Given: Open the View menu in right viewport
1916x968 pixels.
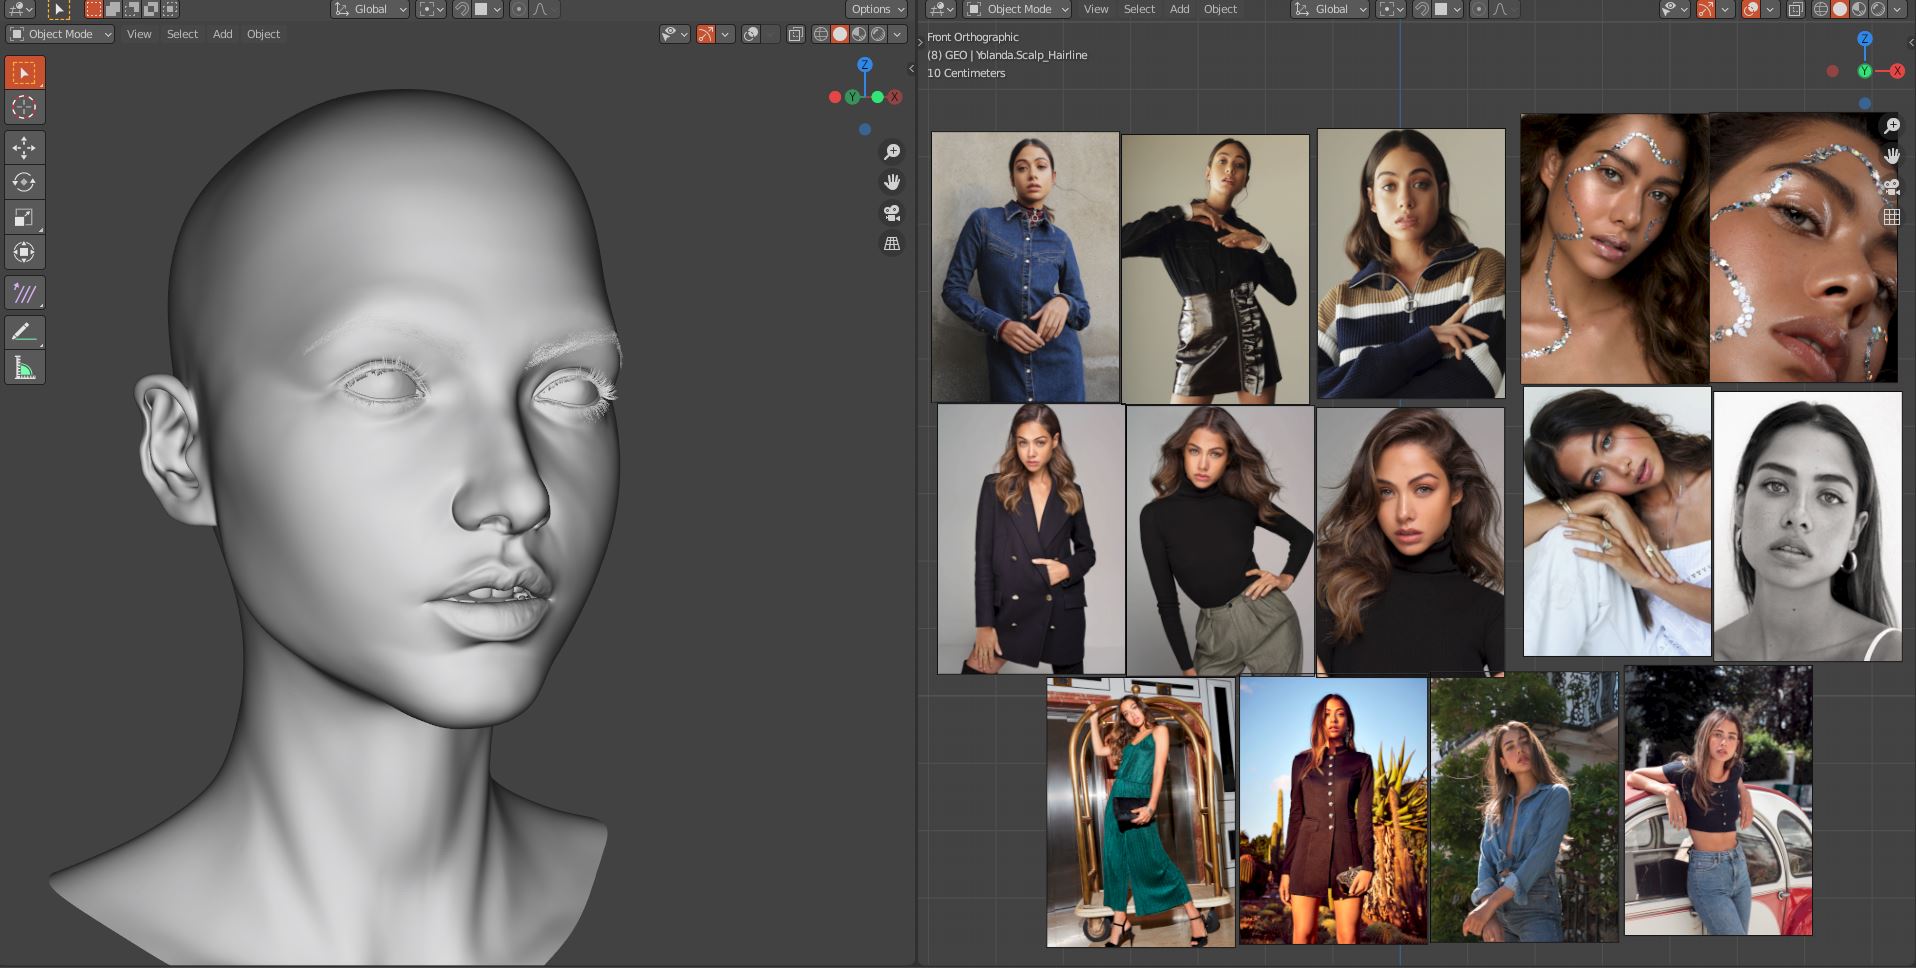Looking at the screenshot, I should 1096,9.
